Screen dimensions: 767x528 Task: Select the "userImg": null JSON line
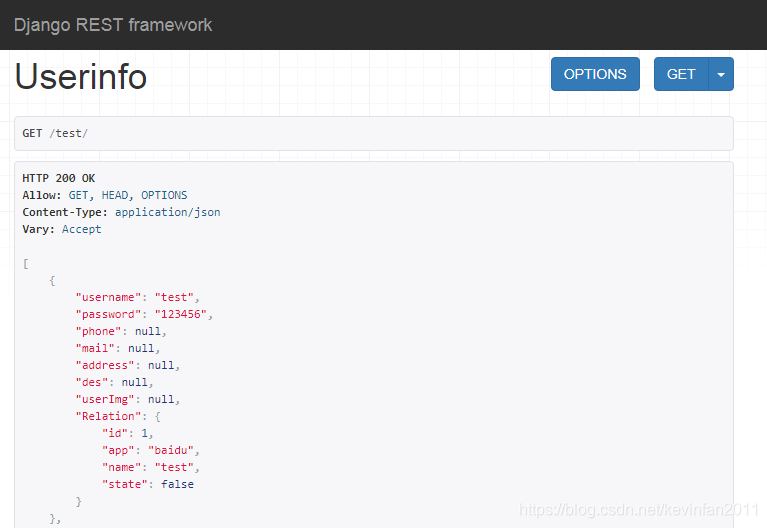[128, 399]
